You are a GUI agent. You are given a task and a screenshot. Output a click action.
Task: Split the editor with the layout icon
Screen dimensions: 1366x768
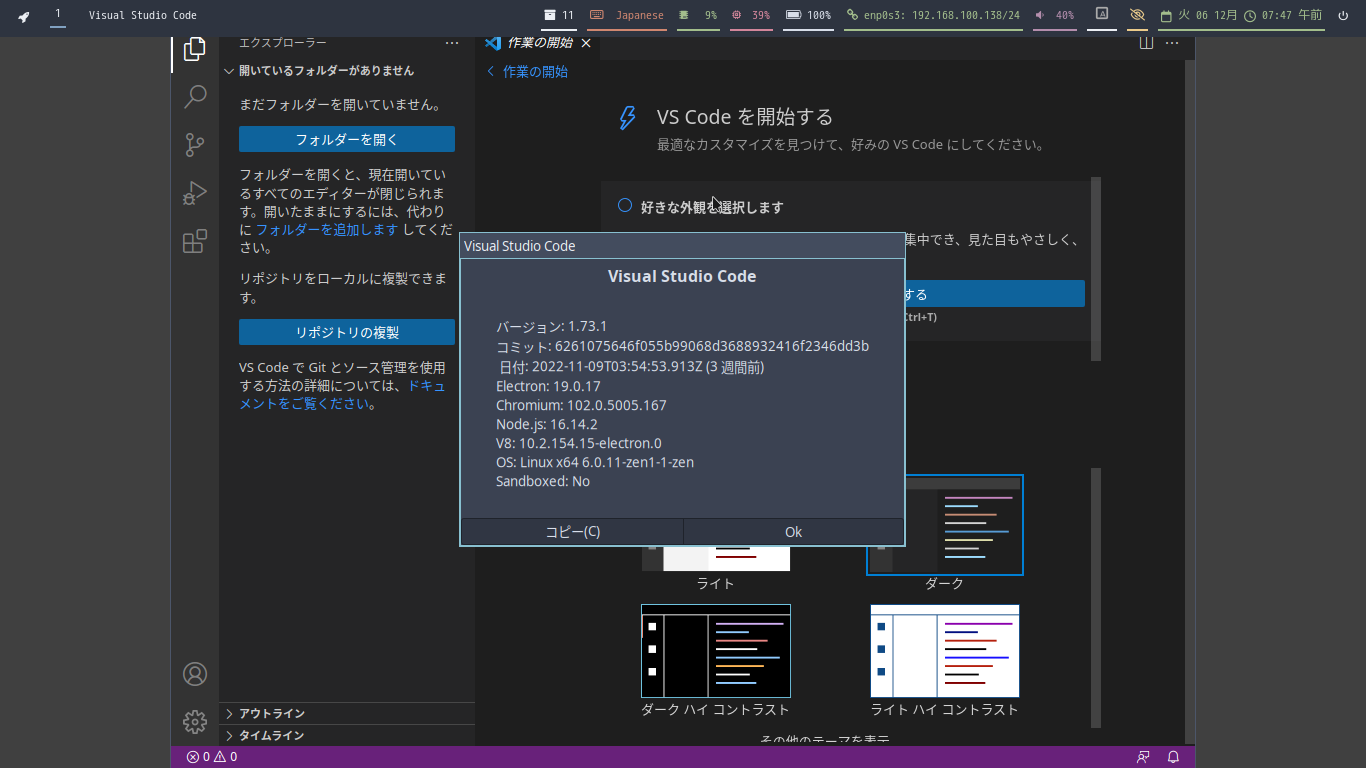click(1146, 43)
